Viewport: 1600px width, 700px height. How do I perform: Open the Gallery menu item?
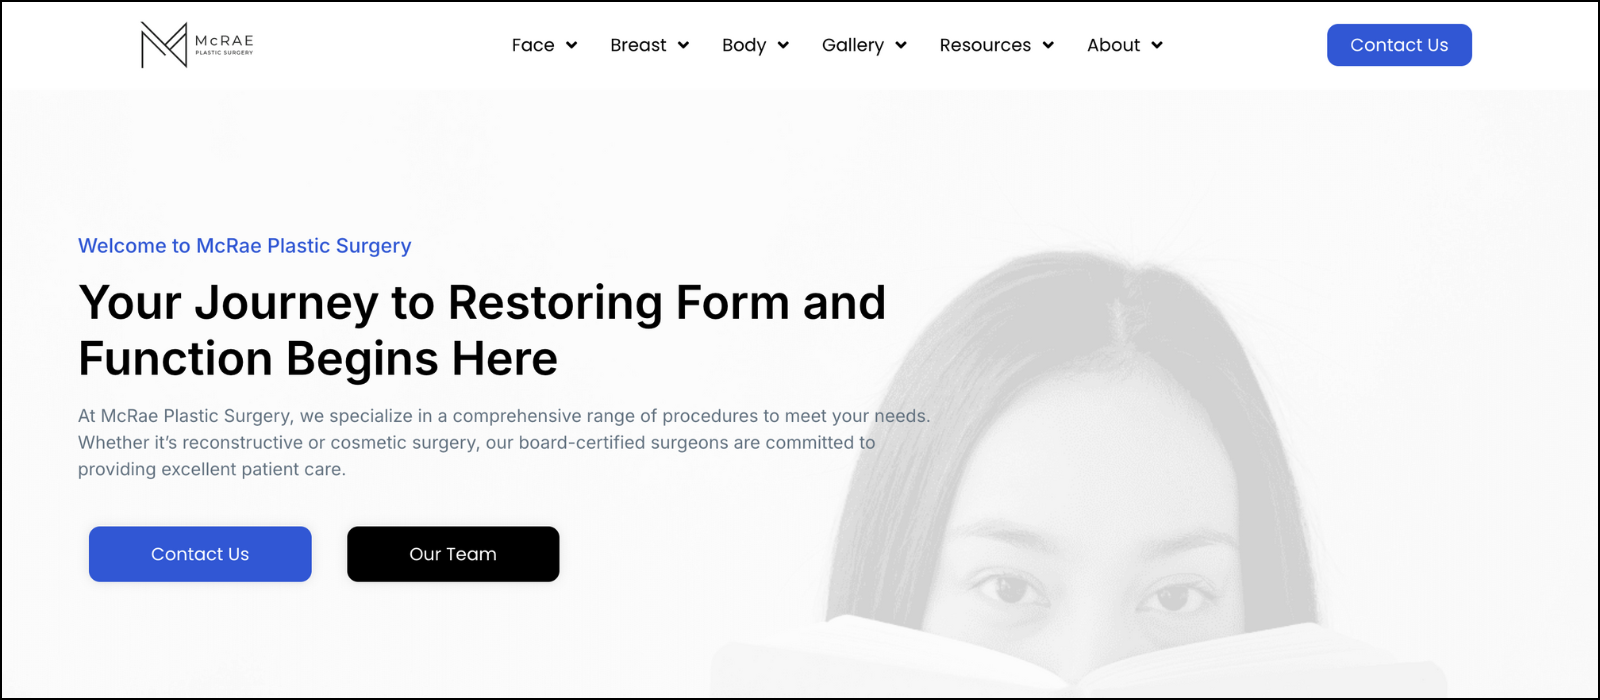[x=853, y=45]
